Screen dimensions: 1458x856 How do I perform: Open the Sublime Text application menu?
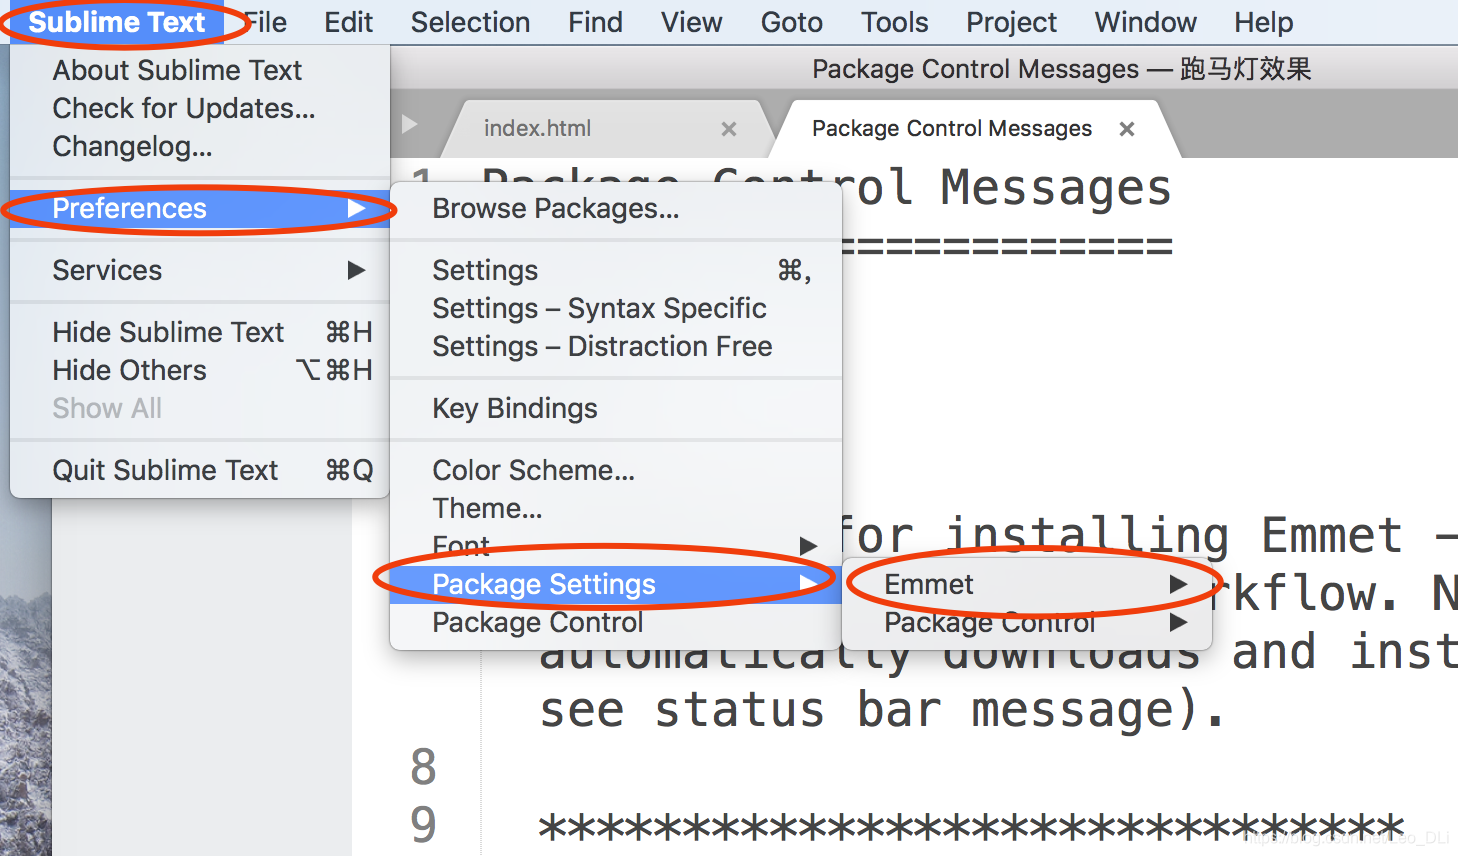[x=116, y=22]
